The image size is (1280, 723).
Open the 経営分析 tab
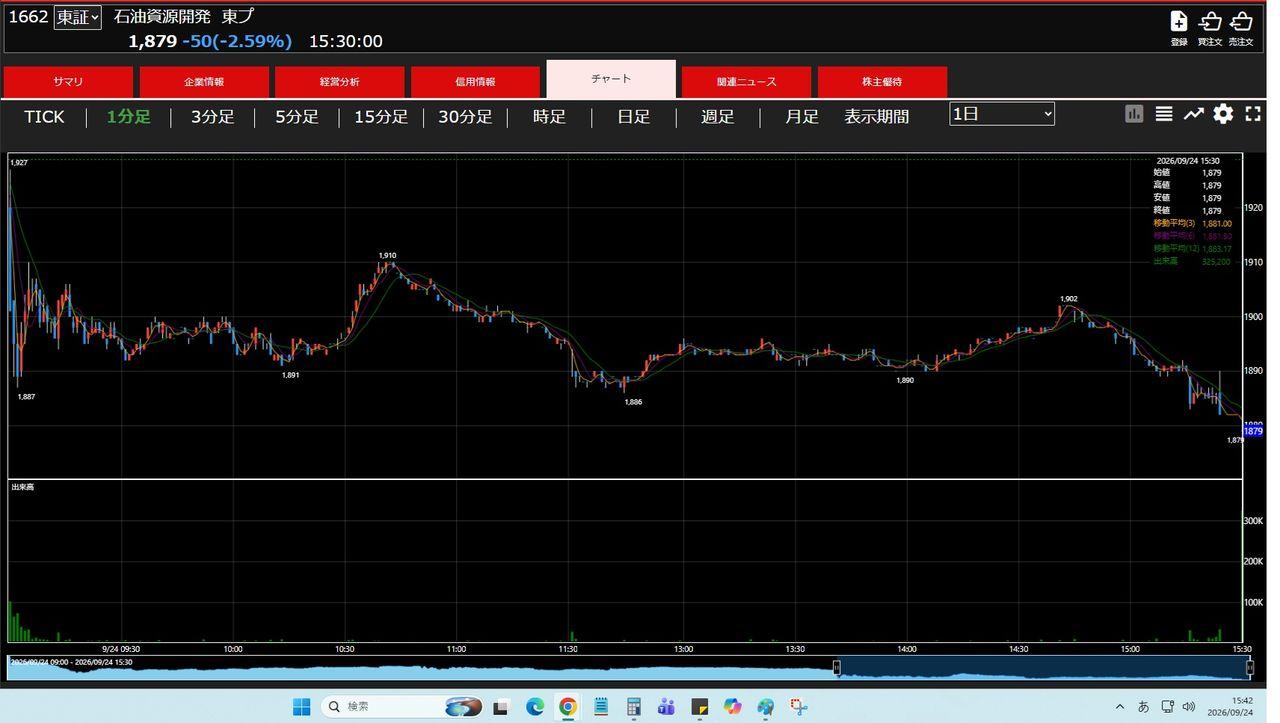(x=340, y=82)
